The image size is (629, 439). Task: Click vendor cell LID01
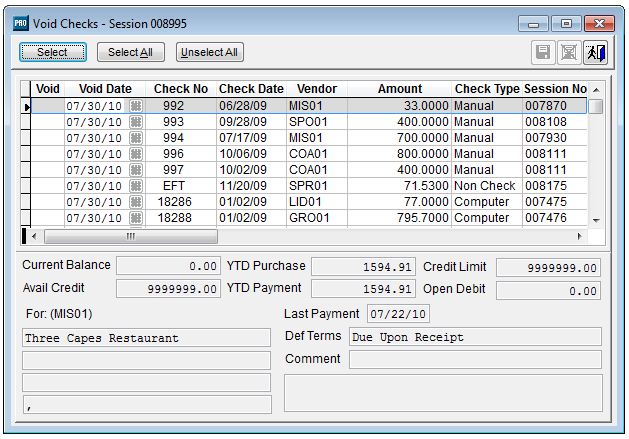point(317,202)
